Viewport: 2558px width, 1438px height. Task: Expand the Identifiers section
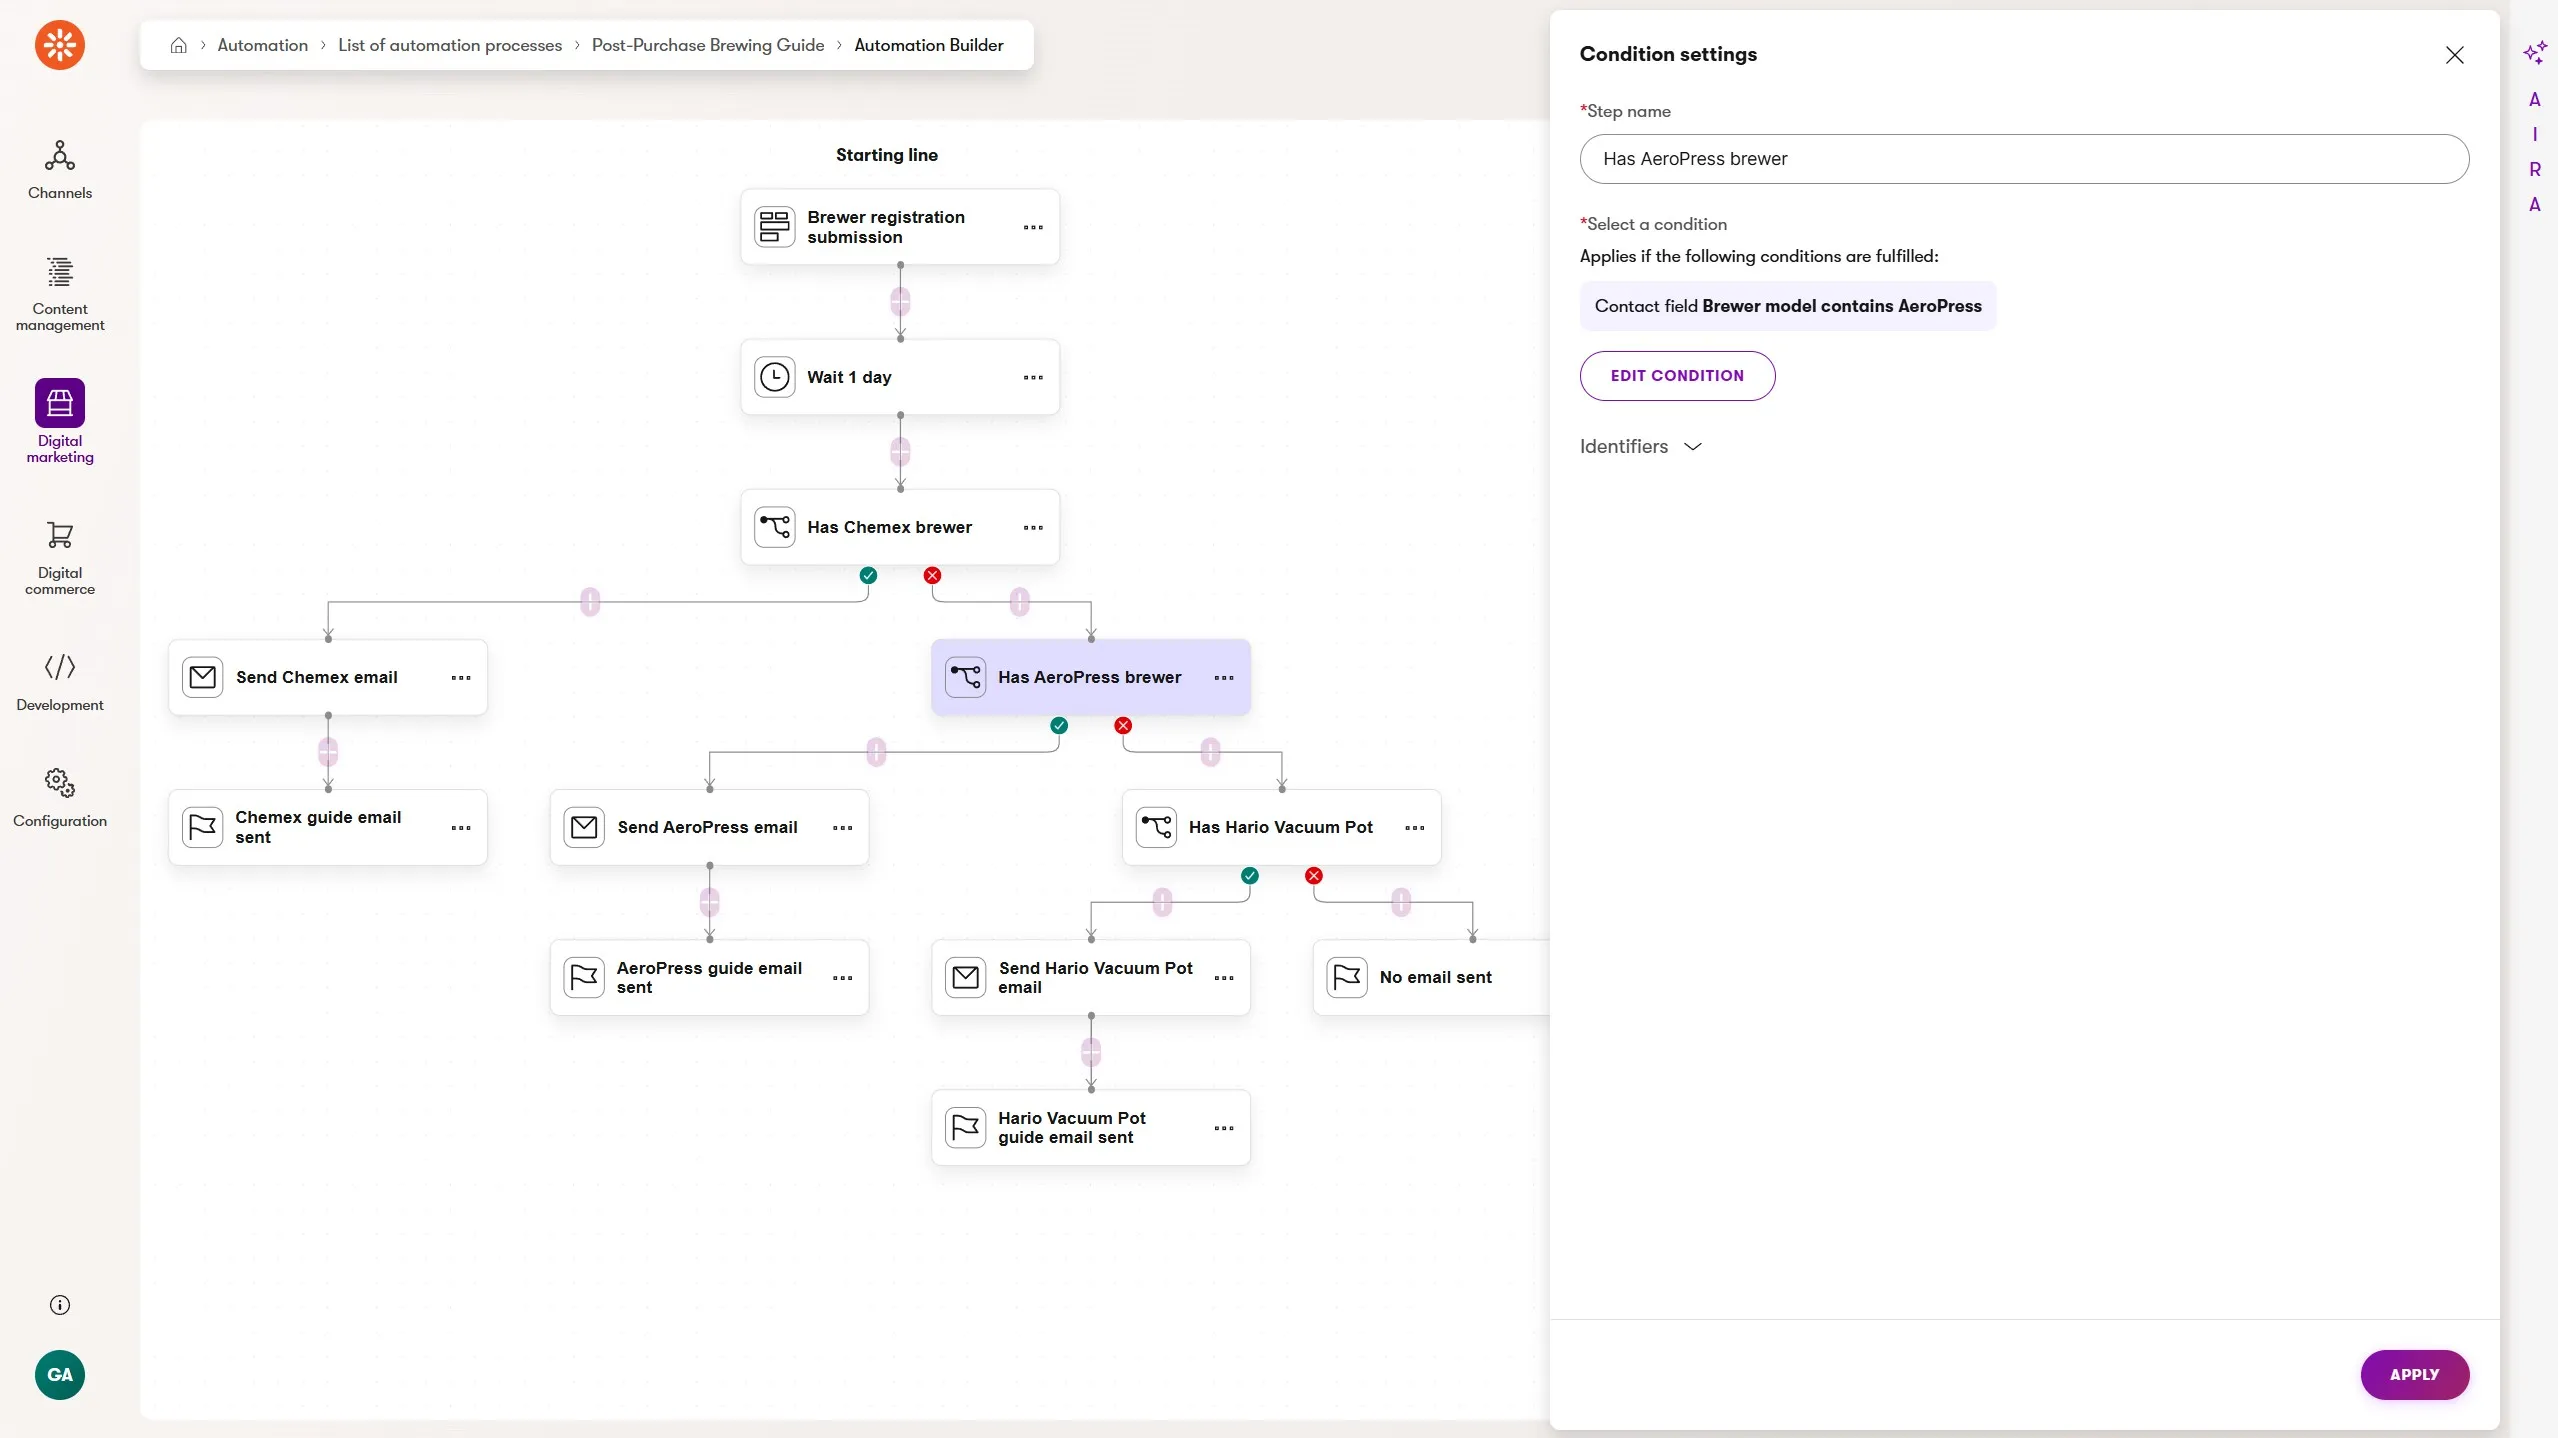(x=1640, y=446)
